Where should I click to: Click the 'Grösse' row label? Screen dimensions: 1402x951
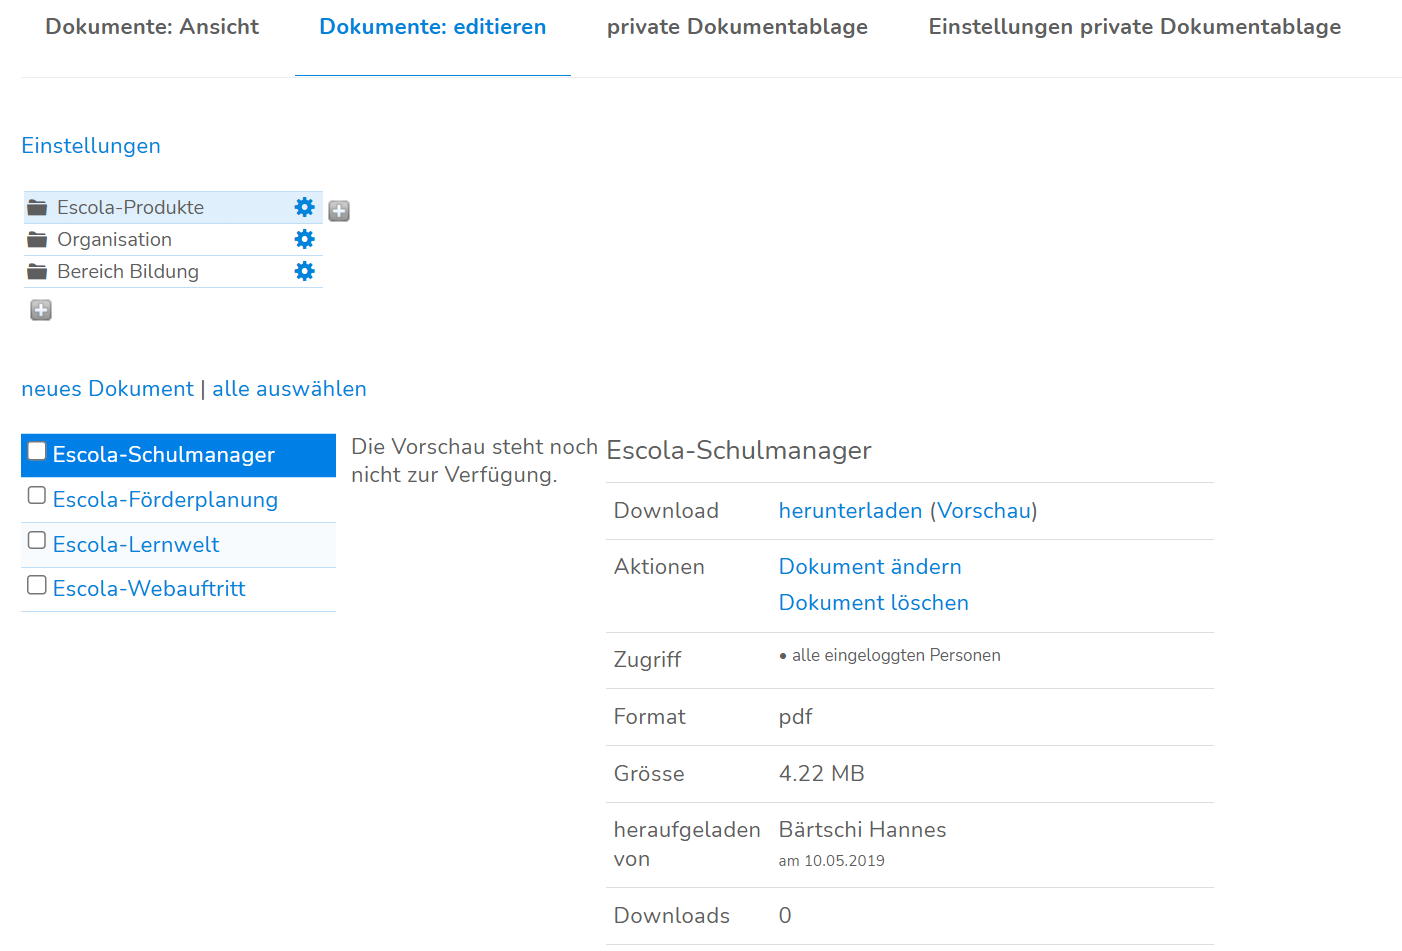click(649, 774)
